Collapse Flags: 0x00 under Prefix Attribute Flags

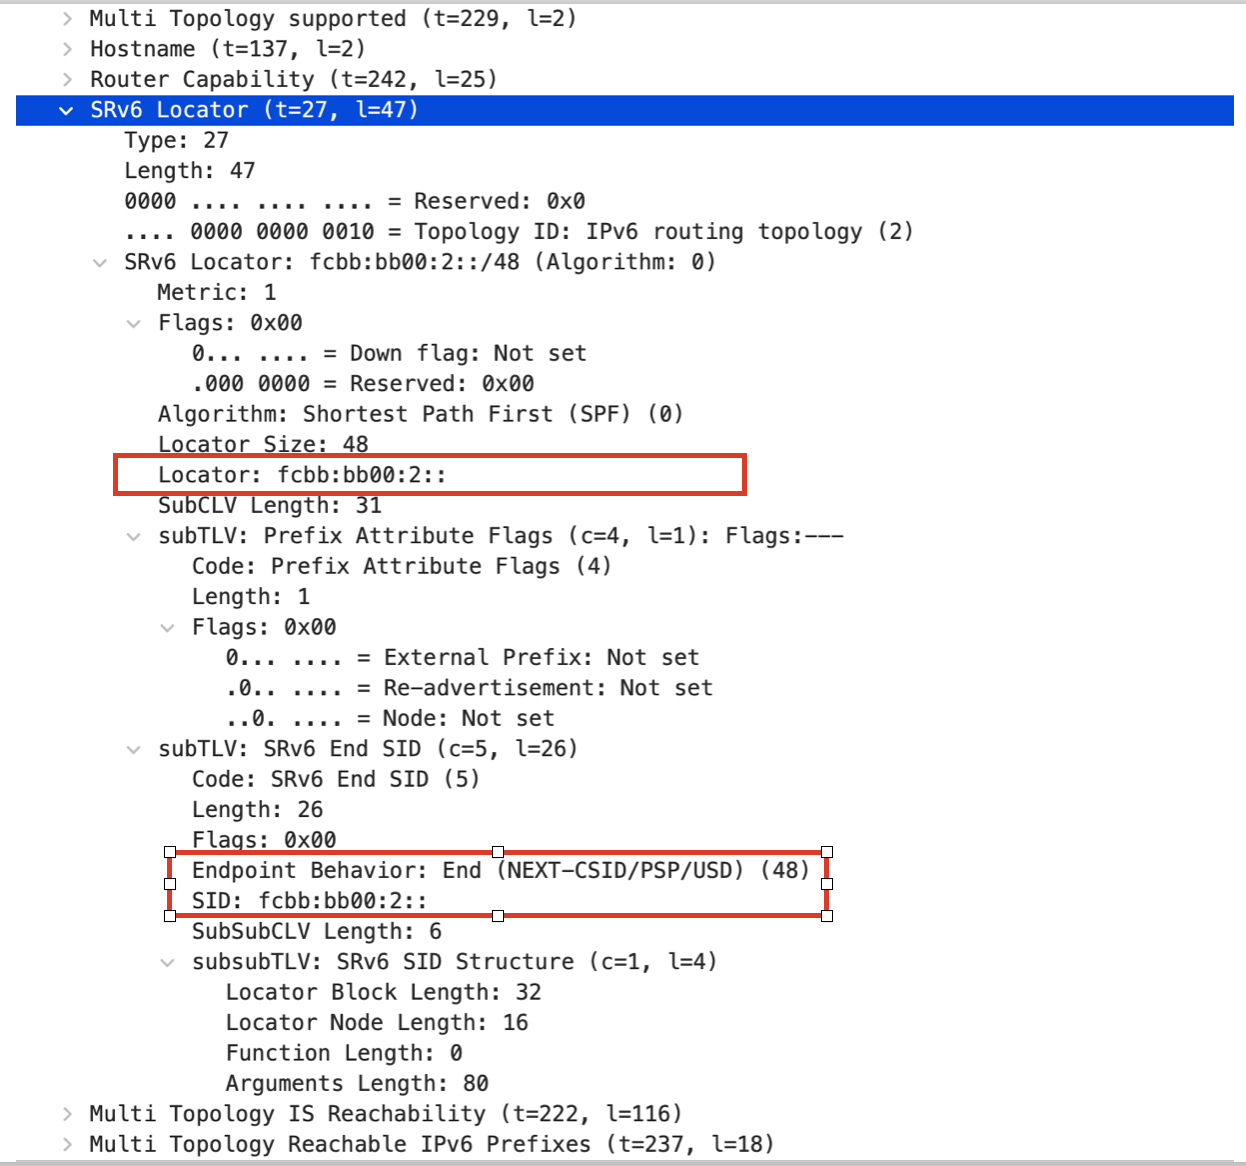[168, 627]
